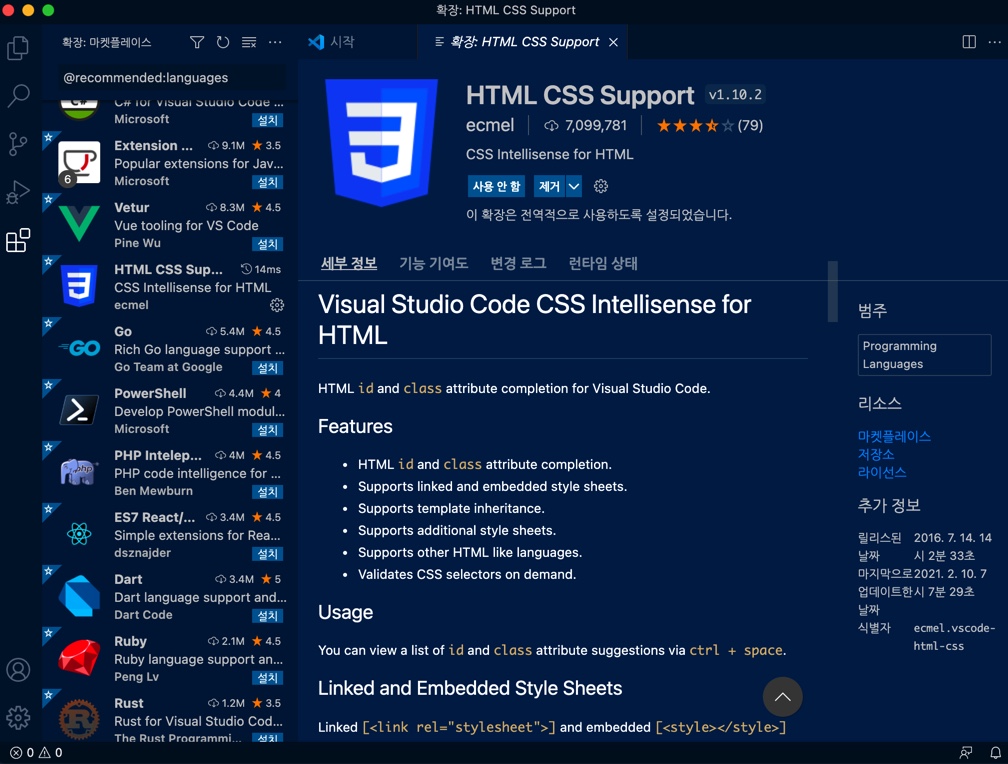Install the Ruby extension

click(267, 678)
